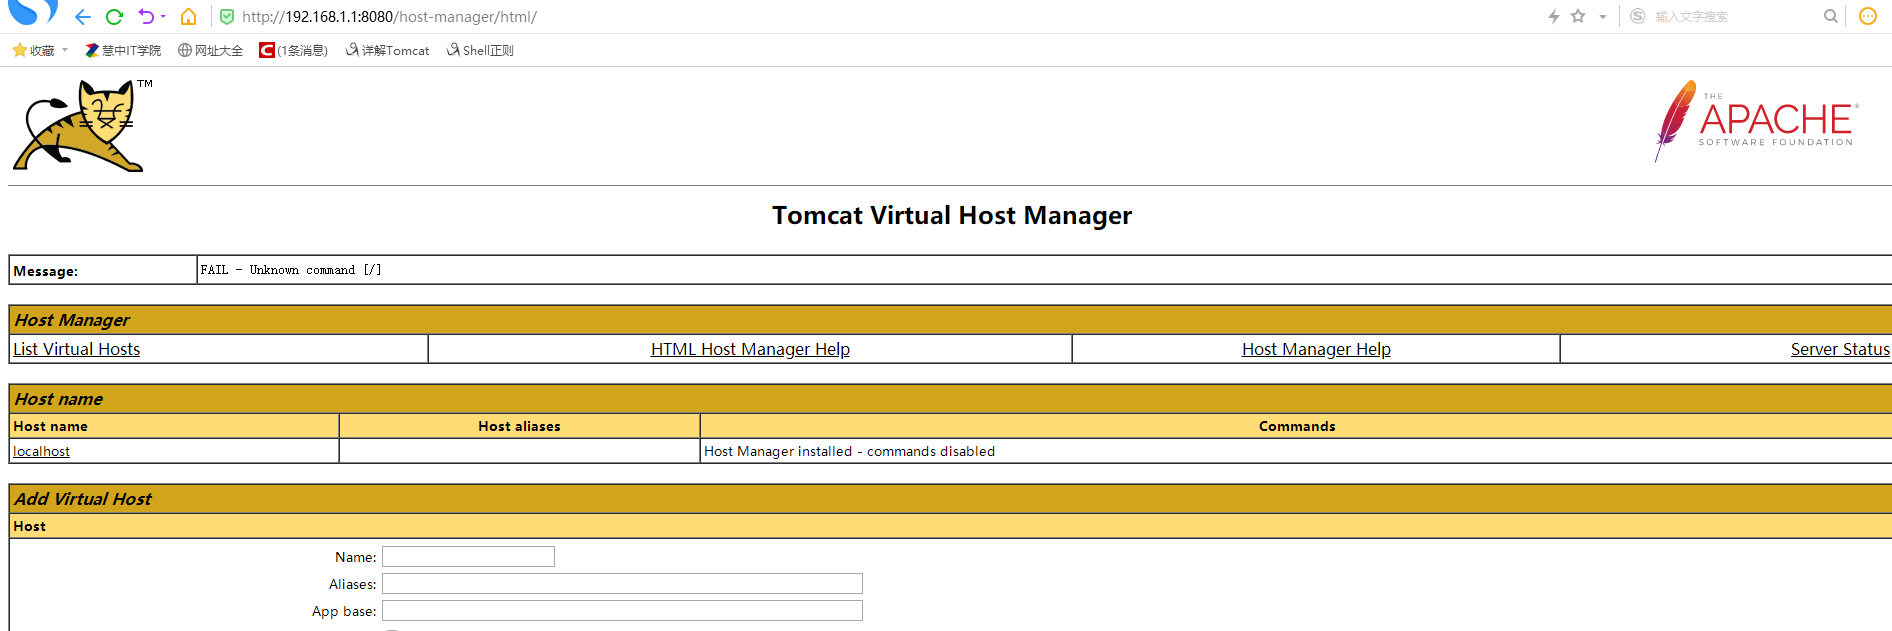Open the 详解Tomcat bookmark
The height and width of the screenshot is (631, 1892).
pyautogui.click(x=388, y=50)
